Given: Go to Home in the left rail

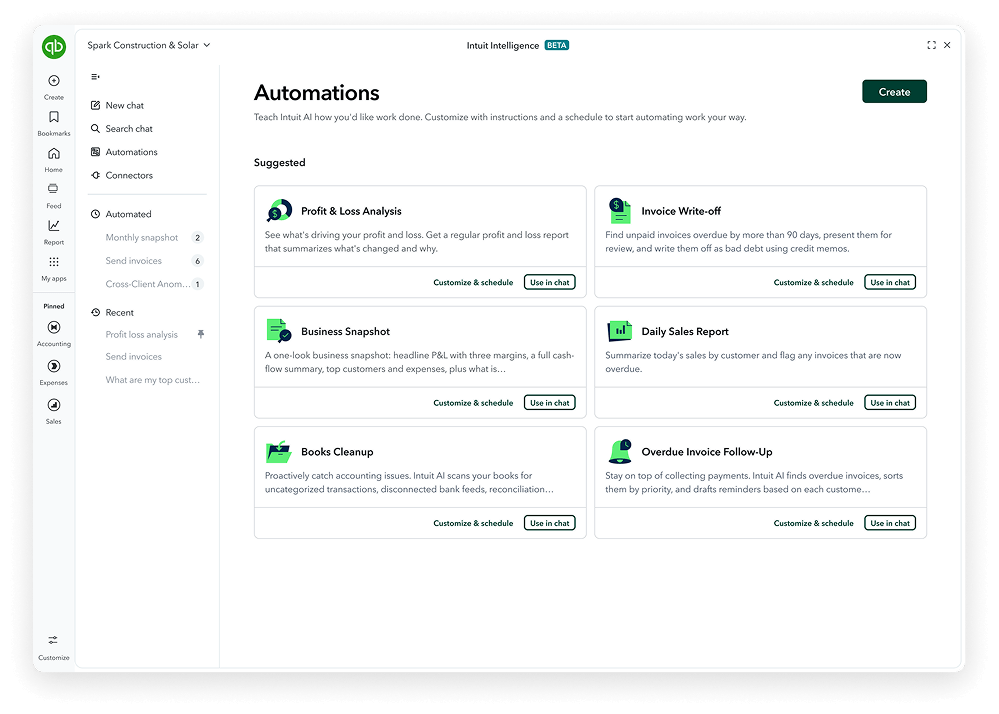Looking at the screenshot, I should 54,154.
